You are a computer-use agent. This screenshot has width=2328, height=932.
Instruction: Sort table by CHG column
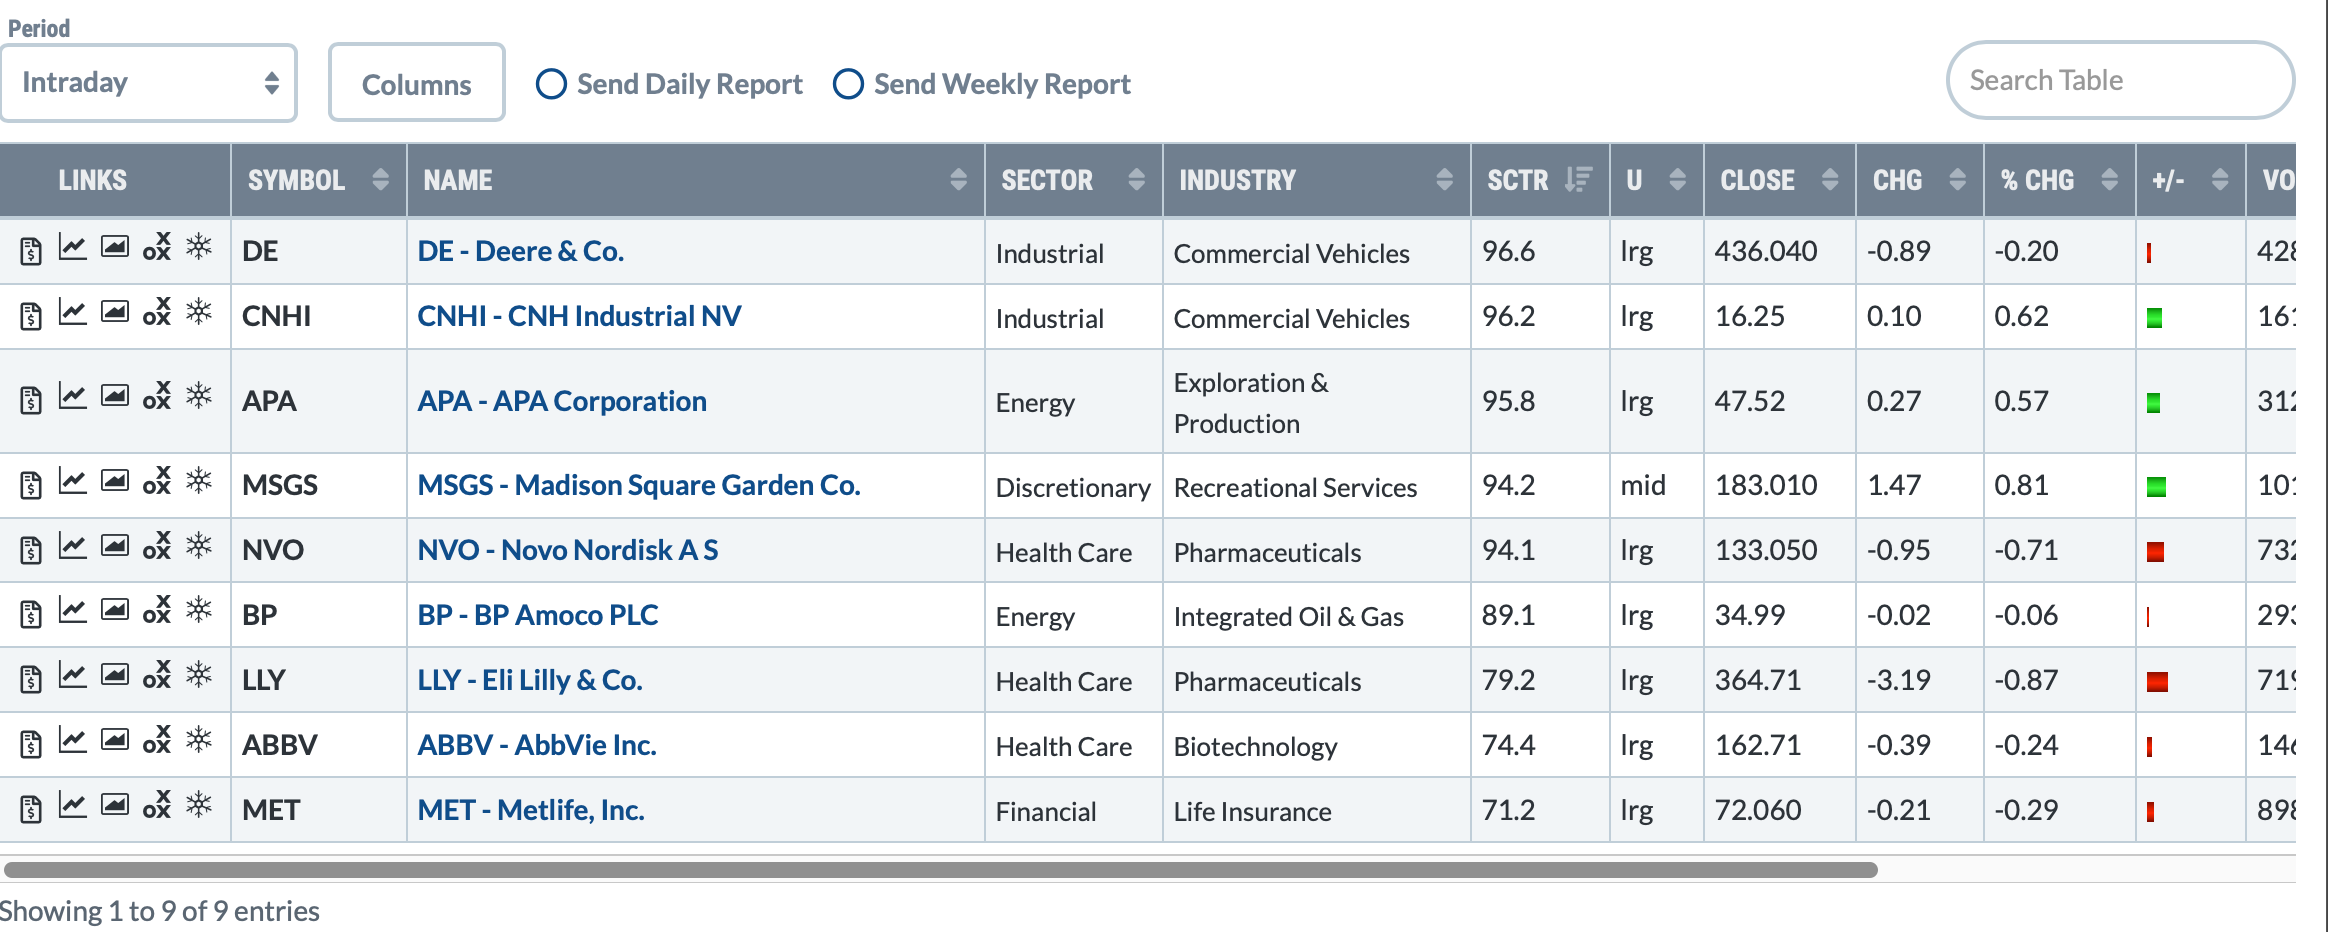coord(1920,180)
